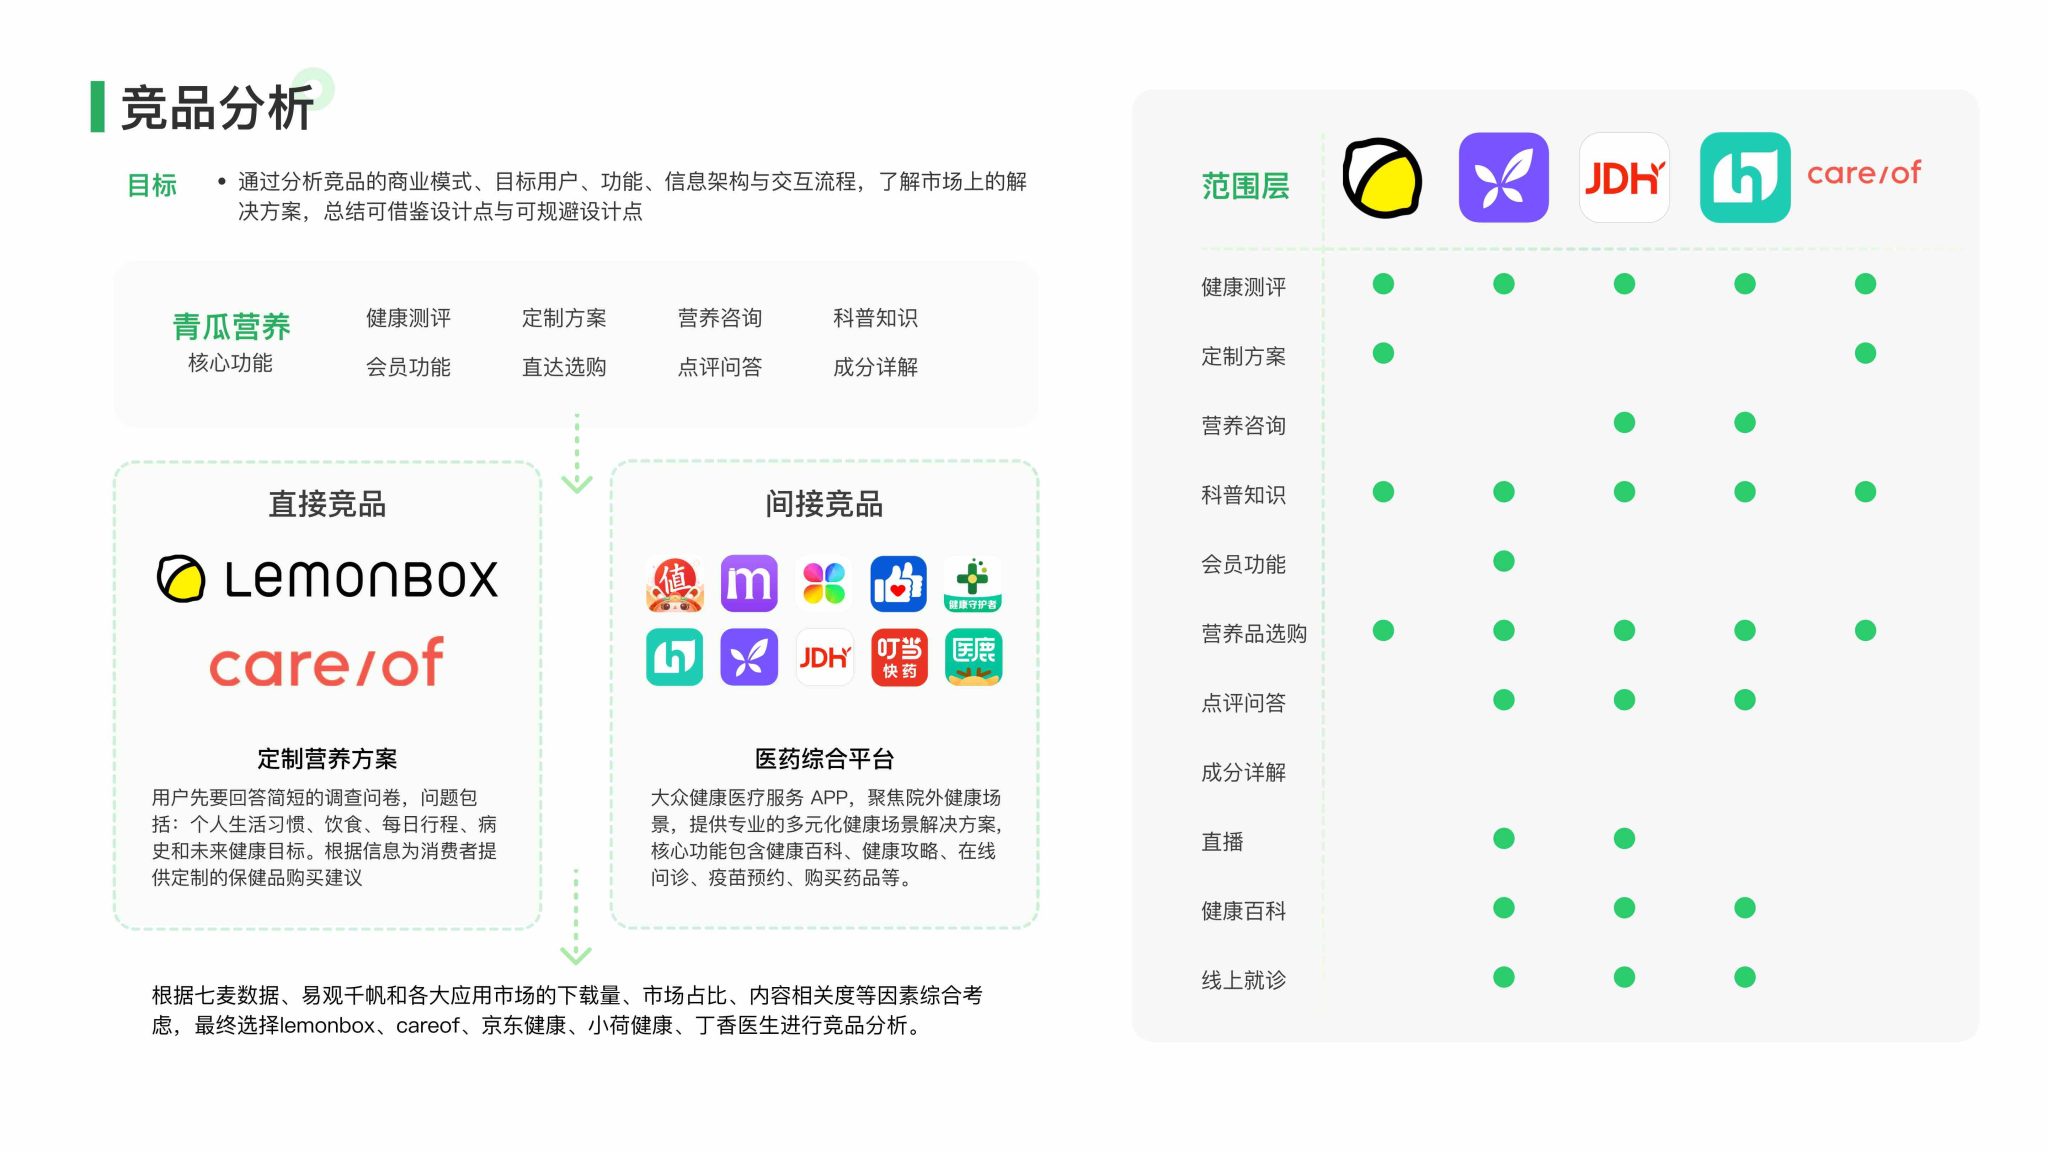Screen dimensions: 2048x1152
Task: Click the green 国鹿 app icon
Action: [x=973, y=657]
